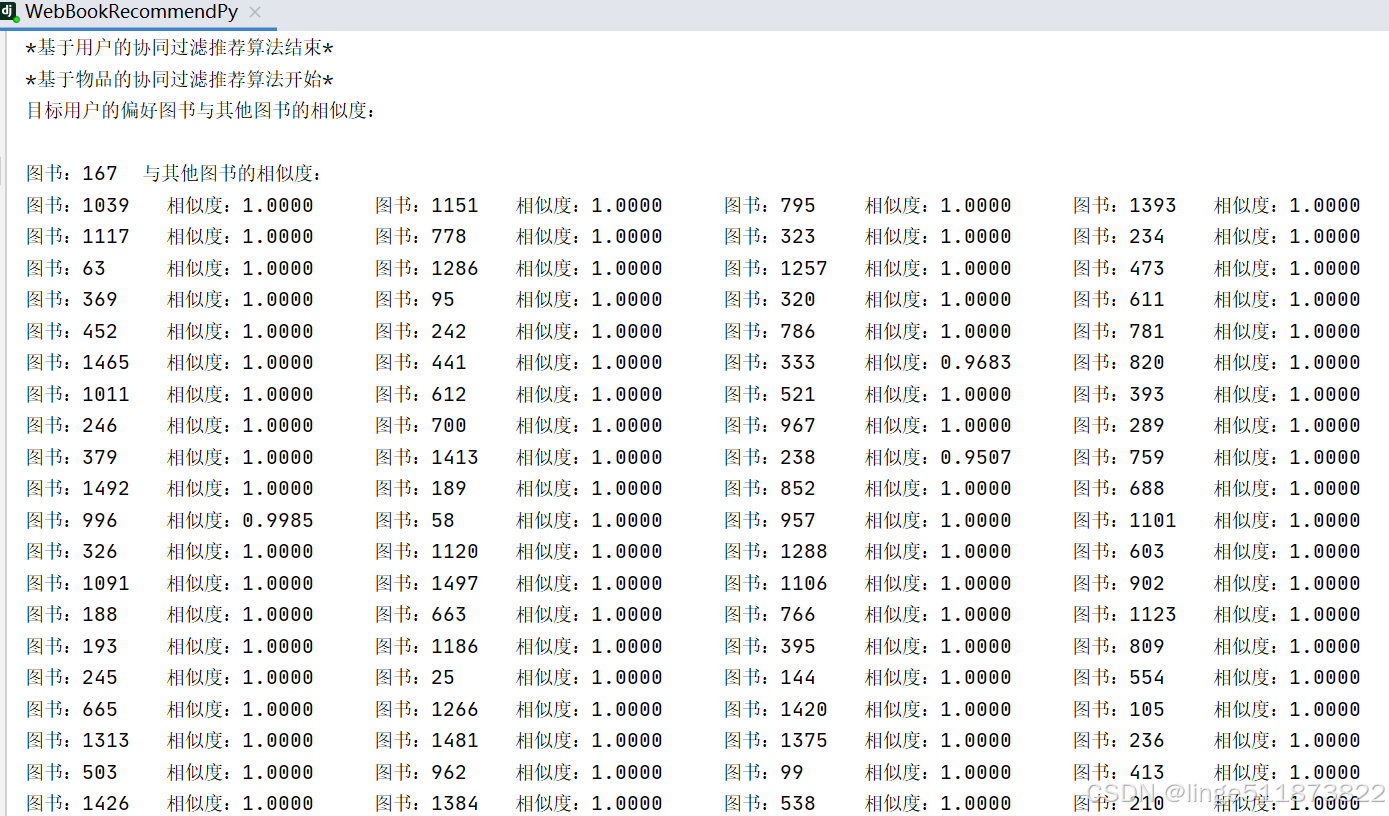Click the entry '图书：1288'
Screen dimensions: 1389x816
click(x=776, y=552)
